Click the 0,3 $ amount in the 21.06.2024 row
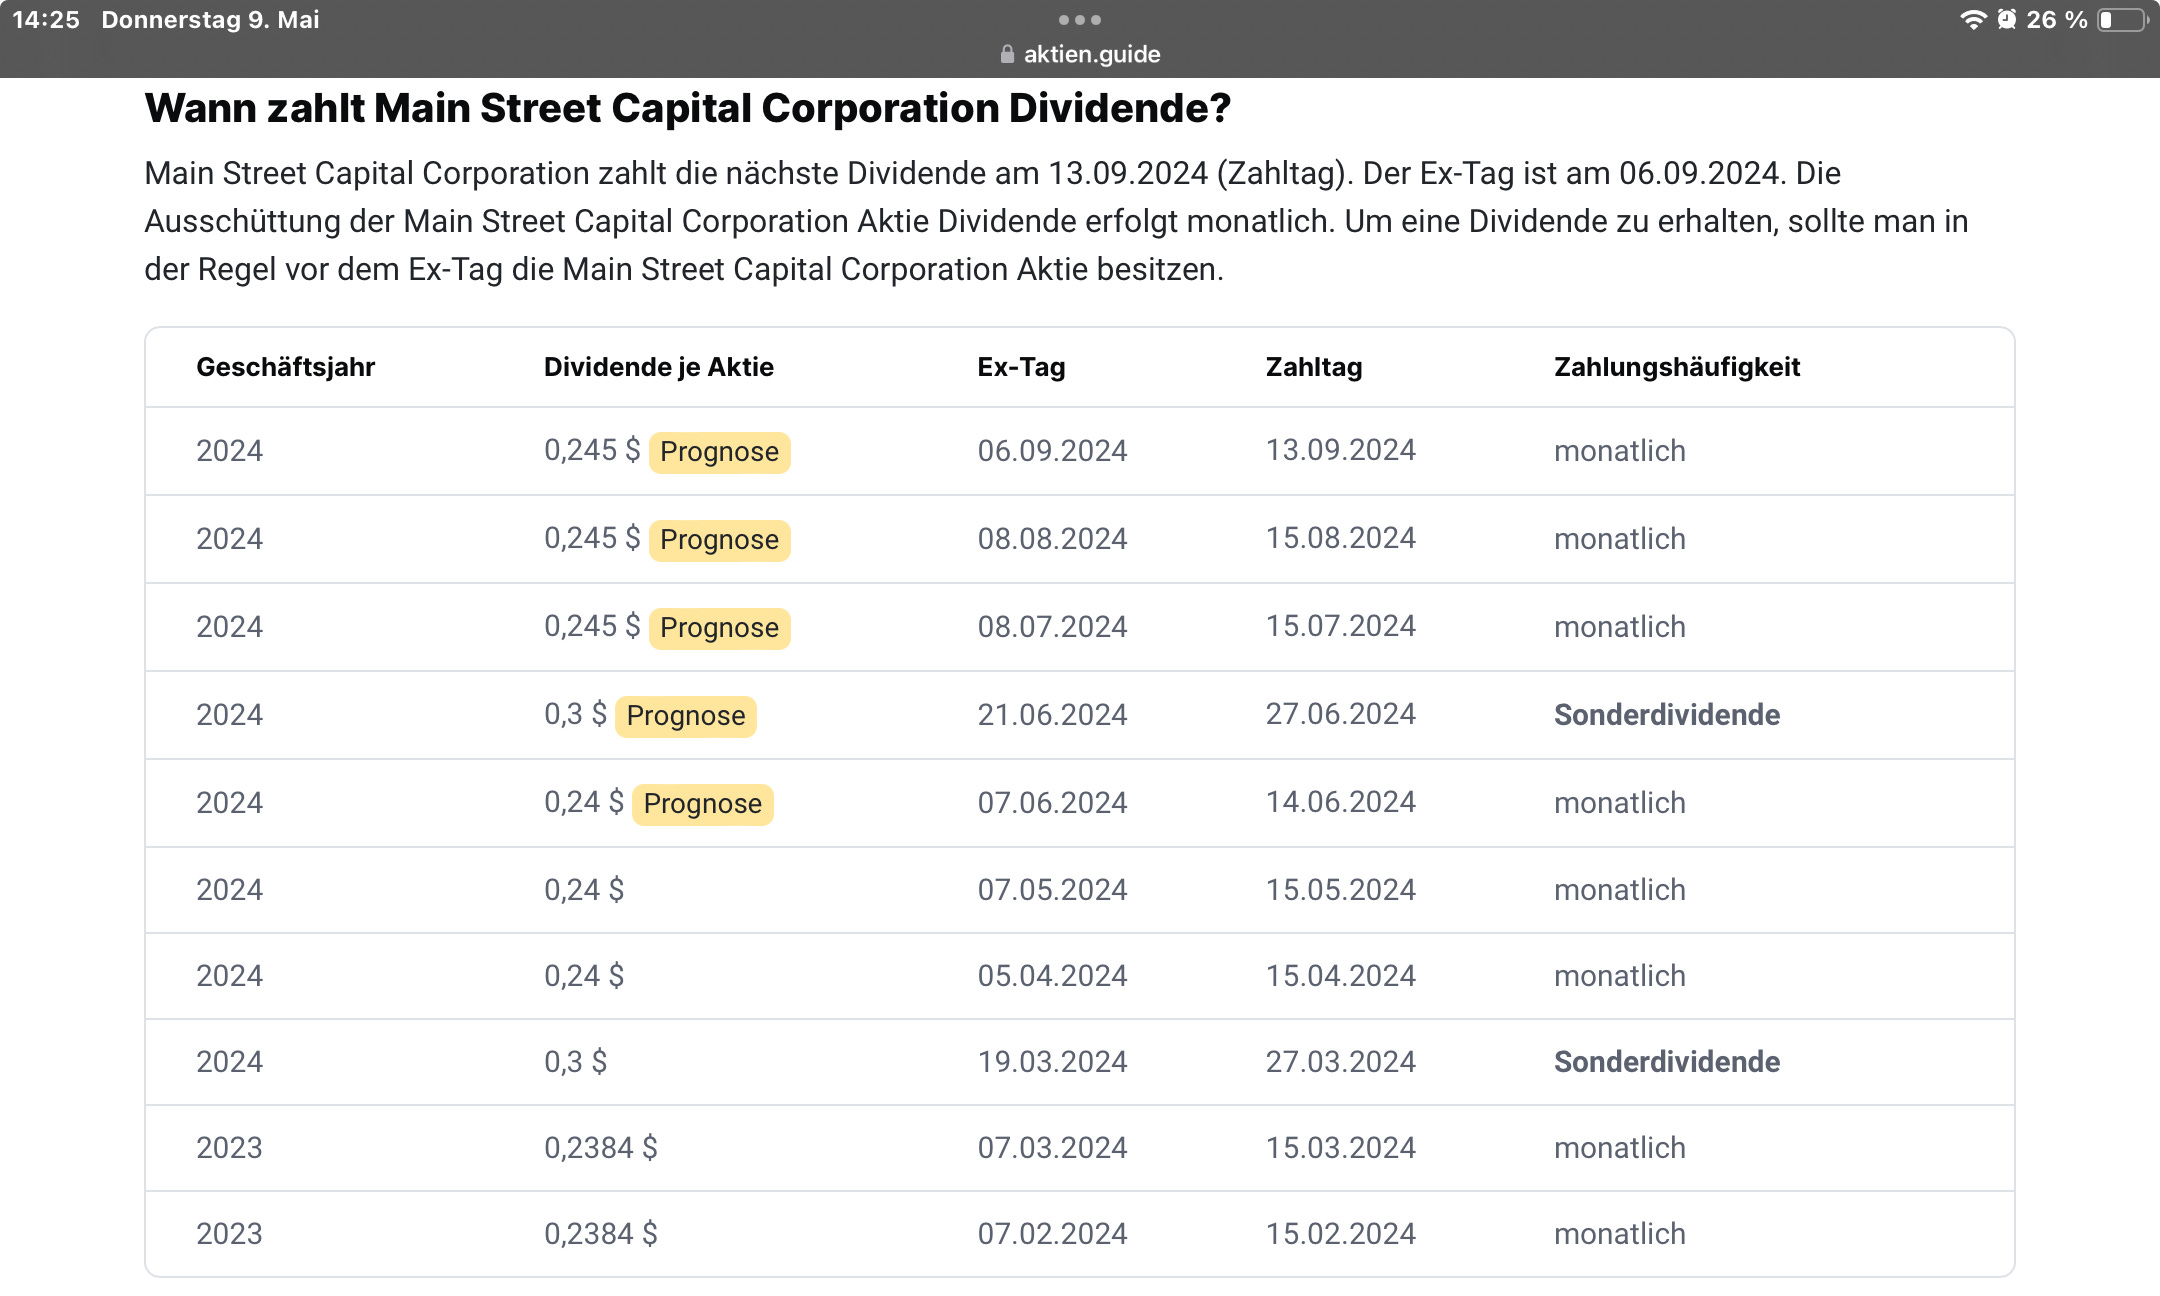Viewport: 2160px width, 1296px height. tap(575, 714)
